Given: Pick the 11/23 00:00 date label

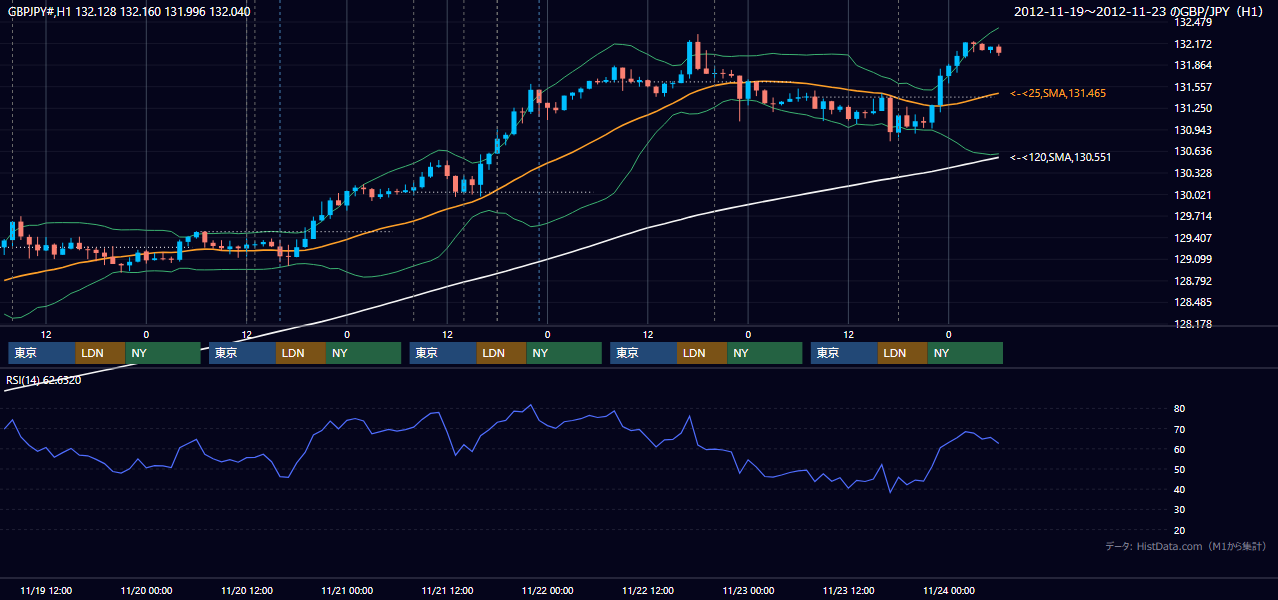Looking at the screenshot, I should coord(748,590).
